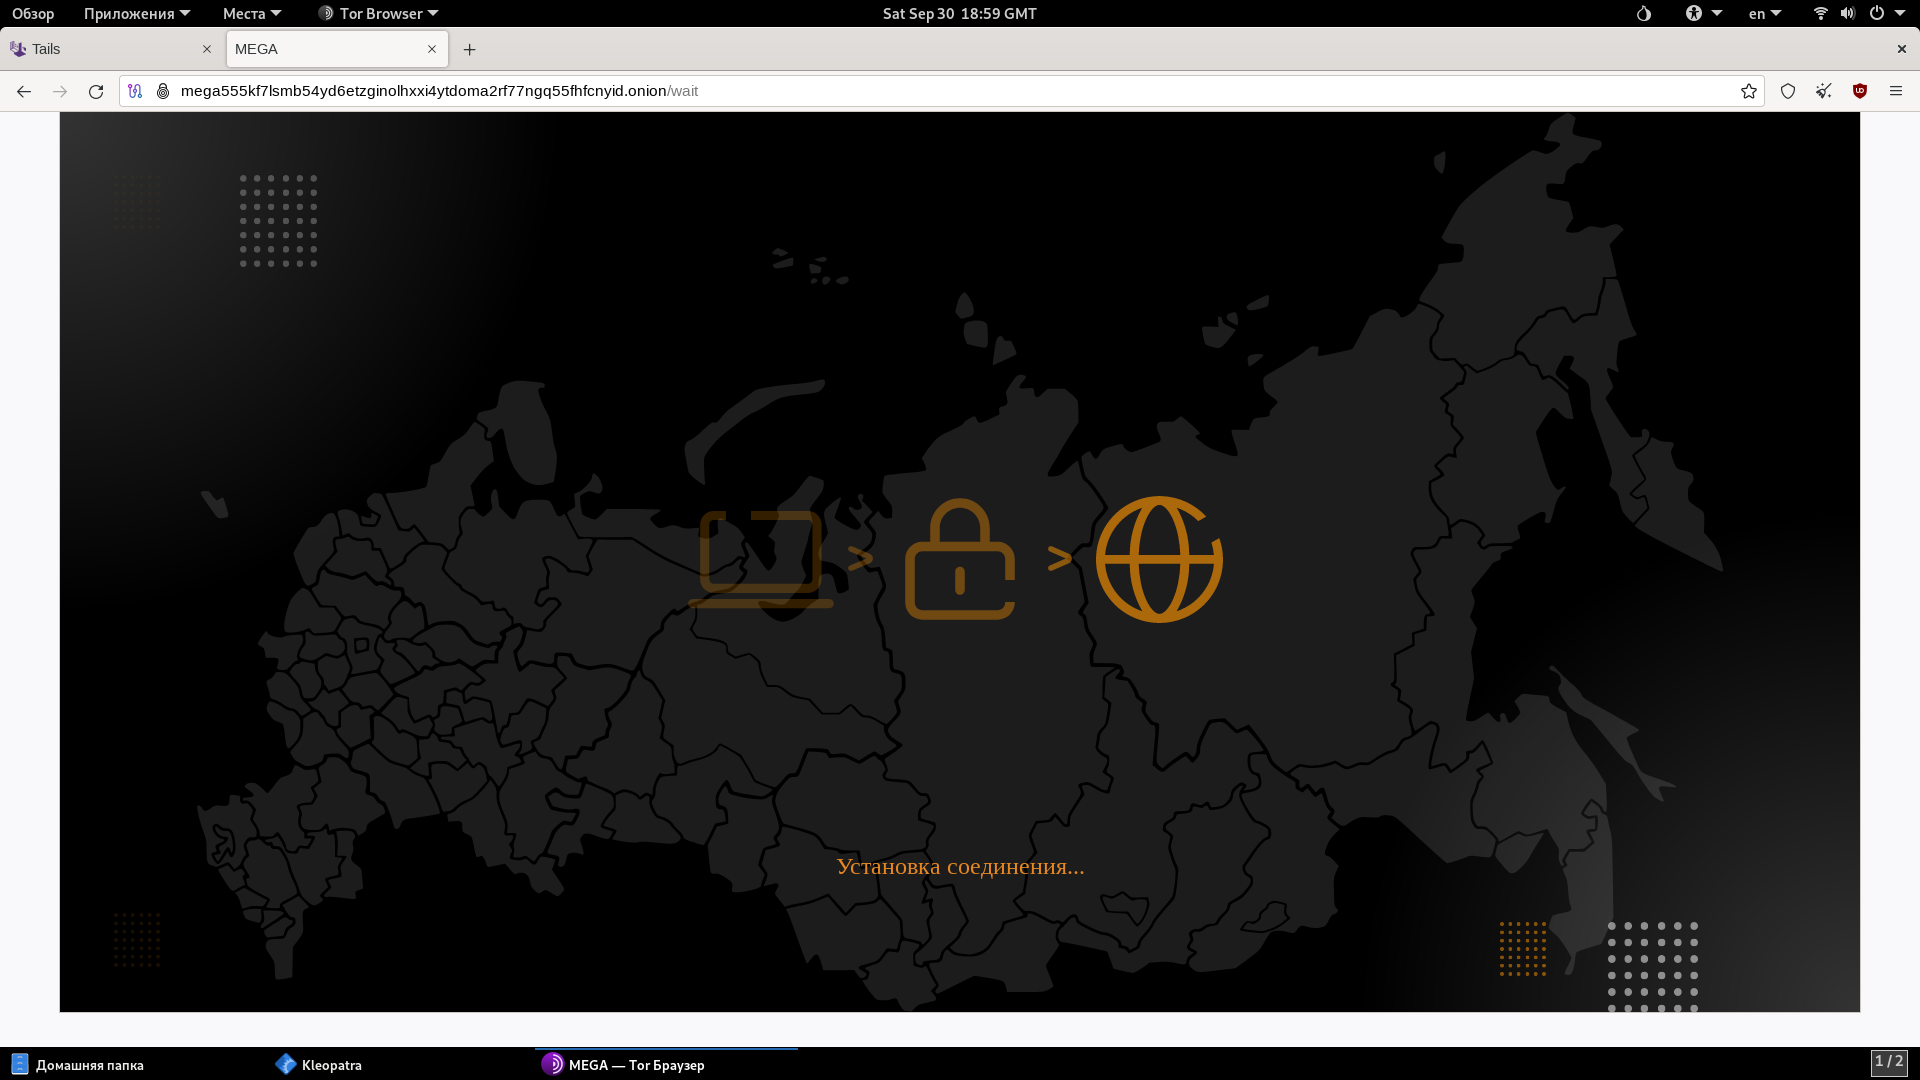Image resolution: width=1920 pixels, height=1080 pixels.
Task: Expand the Места menu
Action: click(251, 14)
